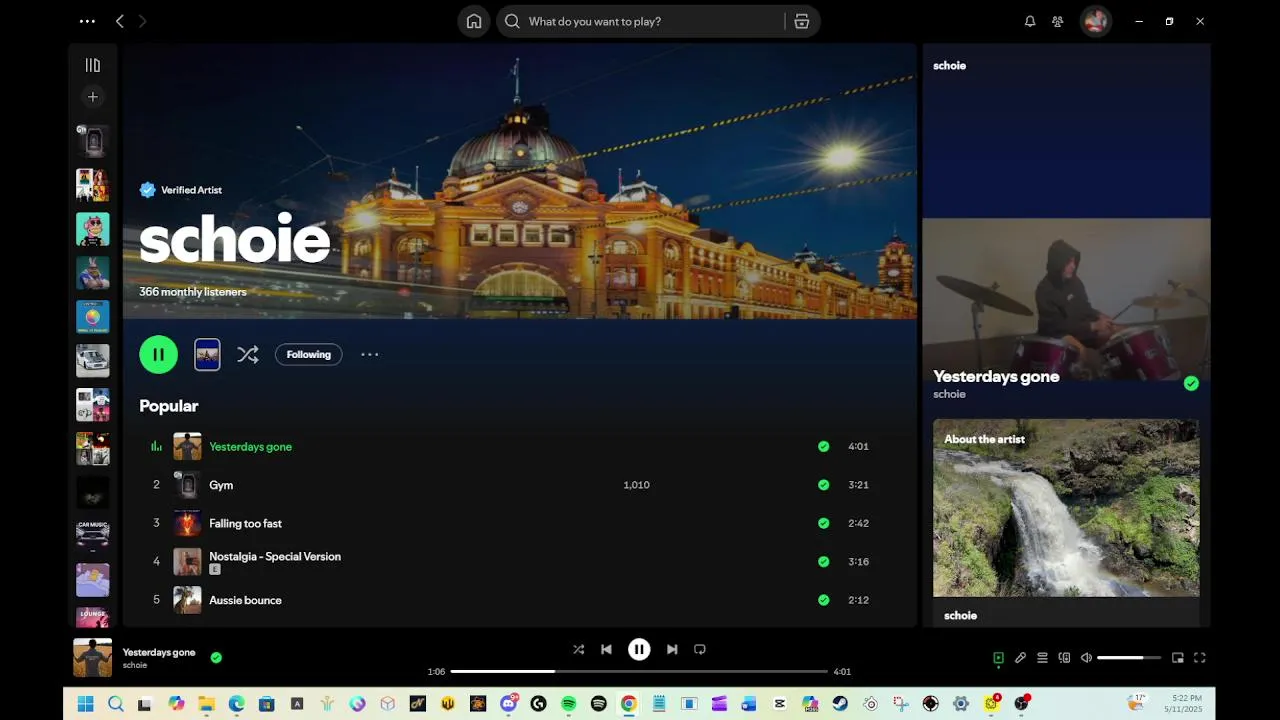Skip to previous track
This screenshot has width=1280, height=720.
pyautogui.click(x=606, y=649)
